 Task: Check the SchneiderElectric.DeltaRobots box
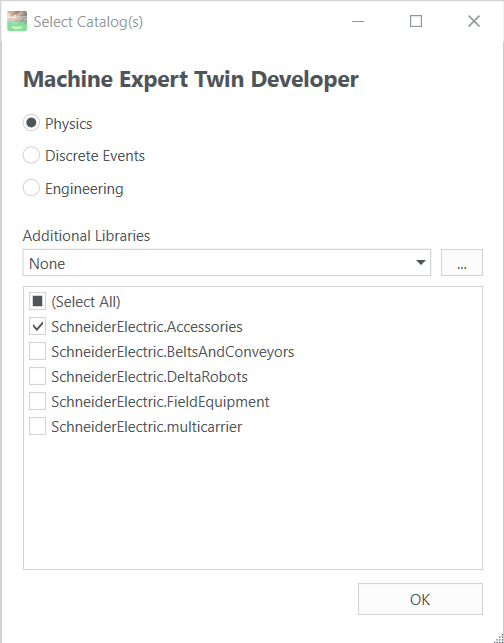[x=37, y=377]
